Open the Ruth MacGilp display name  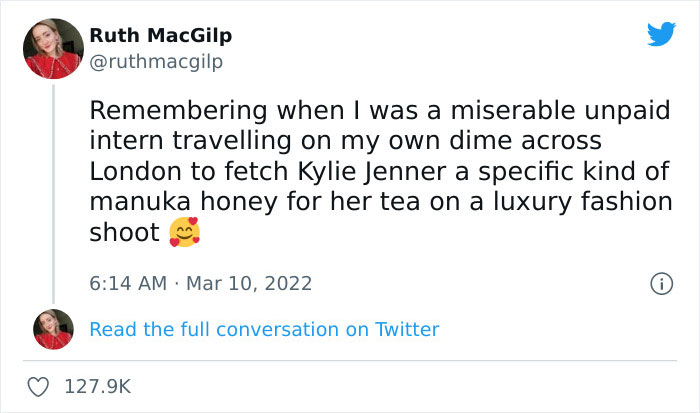click(161, 36)
